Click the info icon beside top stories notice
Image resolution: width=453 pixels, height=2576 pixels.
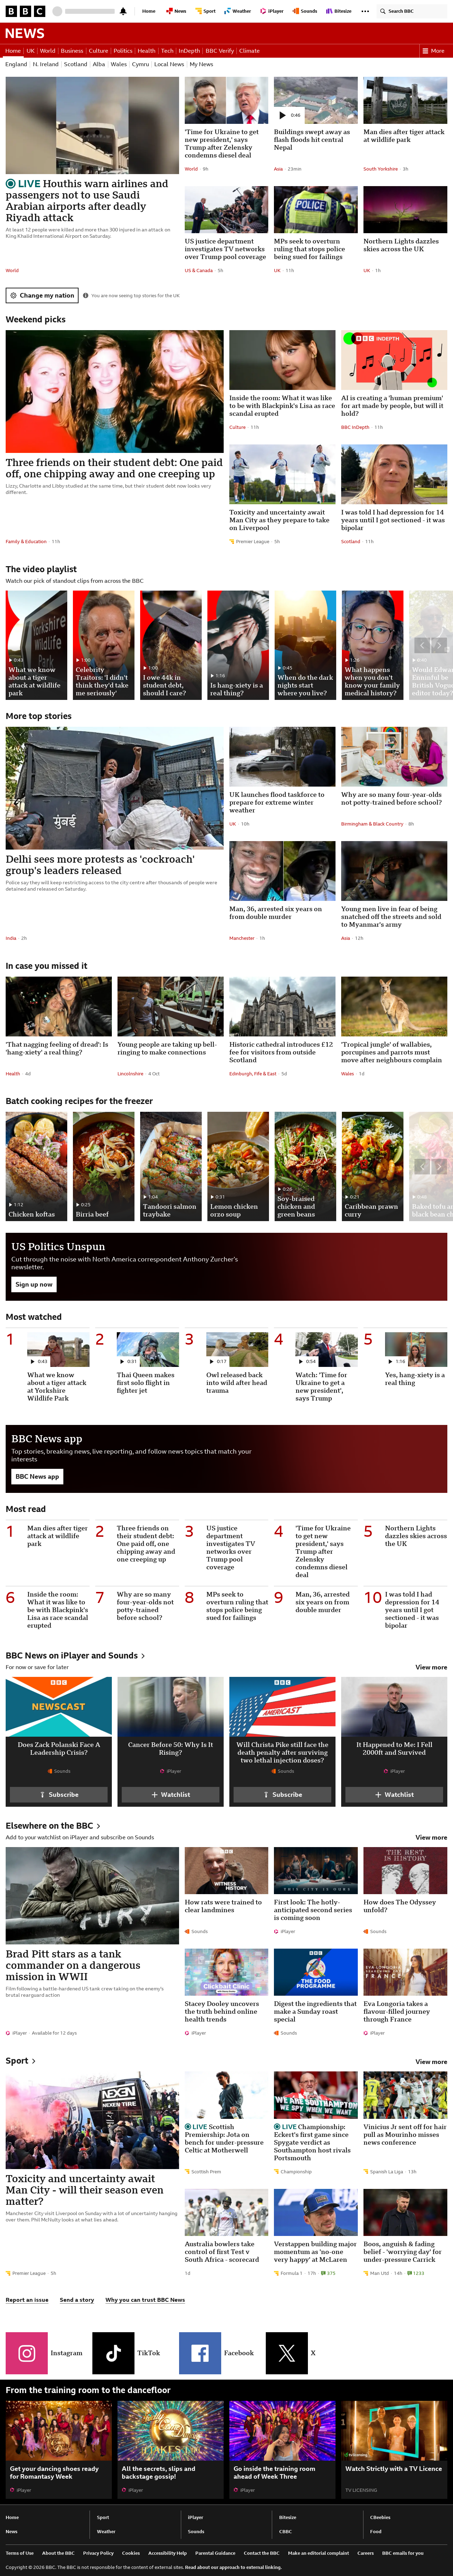pyautogui.click(x=86, y=295)
